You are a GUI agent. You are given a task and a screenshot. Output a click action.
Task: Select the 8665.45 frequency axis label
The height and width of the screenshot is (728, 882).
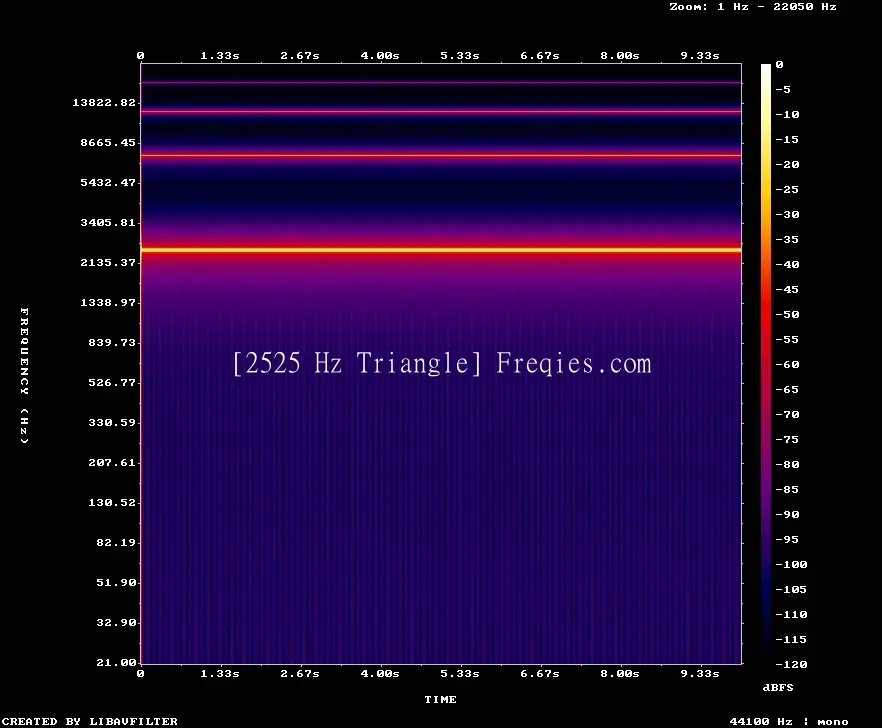108,142
